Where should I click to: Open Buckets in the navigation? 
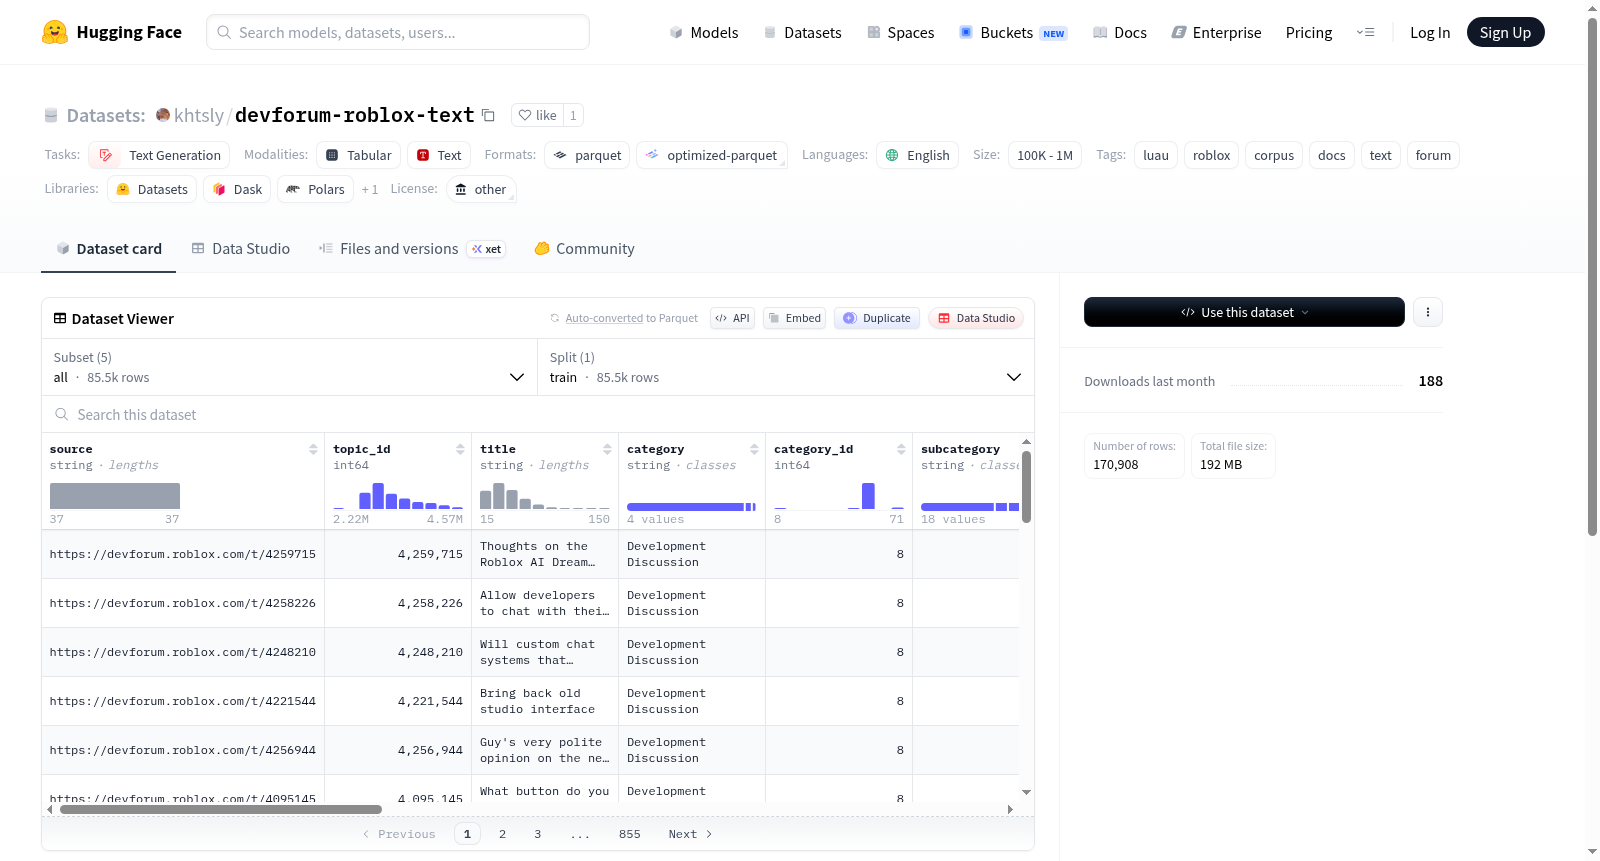tap(1013, 32)
